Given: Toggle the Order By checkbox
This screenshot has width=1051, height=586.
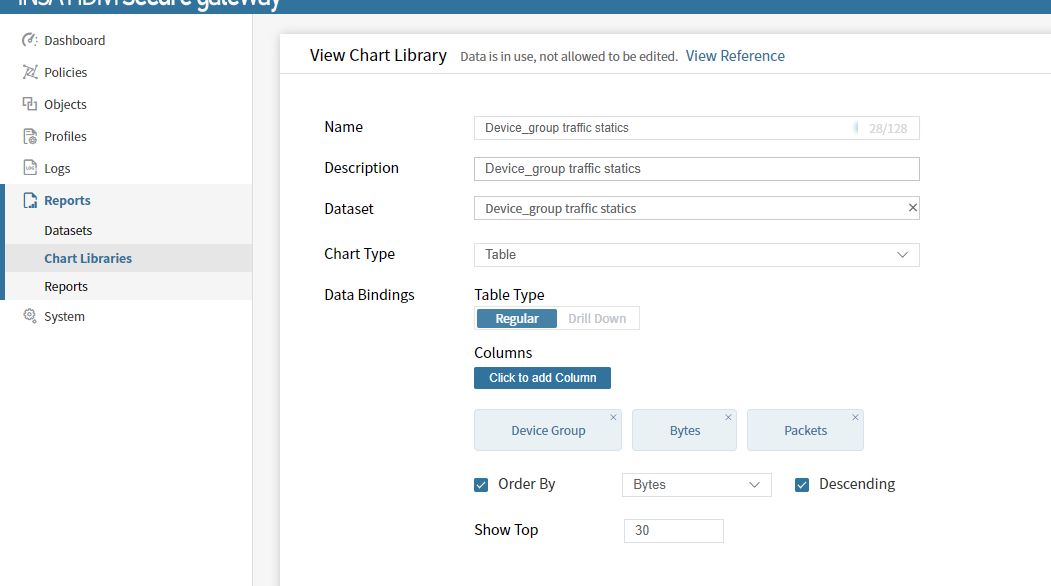Looking at the screenshot, I should coord(481,485).
